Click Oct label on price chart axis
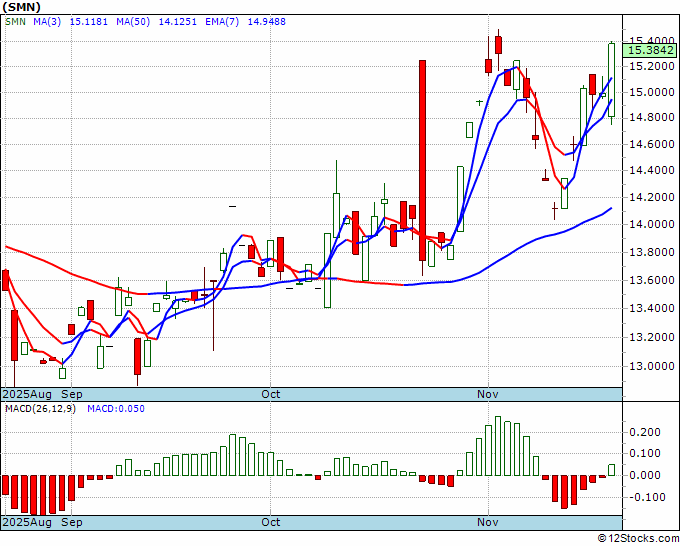Screen dimensions: 680x546 click(271, 394)
